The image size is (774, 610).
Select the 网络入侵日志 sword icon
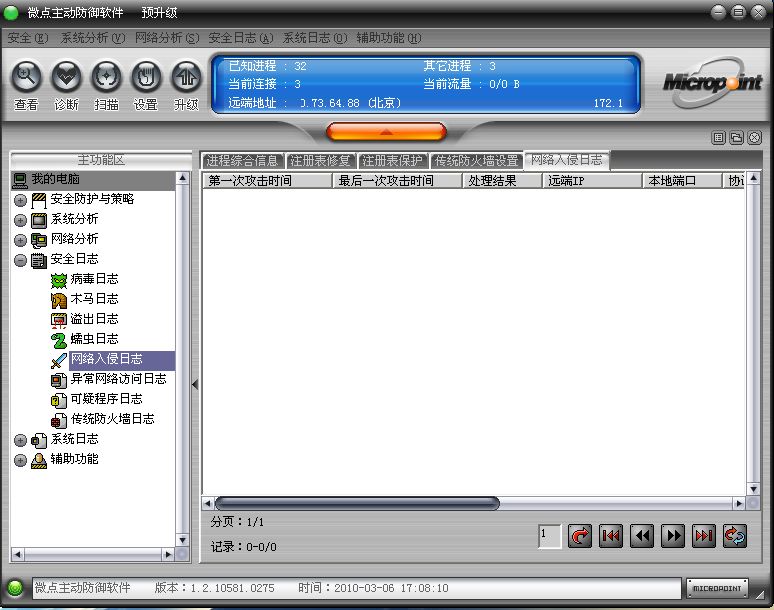(59, 360)
